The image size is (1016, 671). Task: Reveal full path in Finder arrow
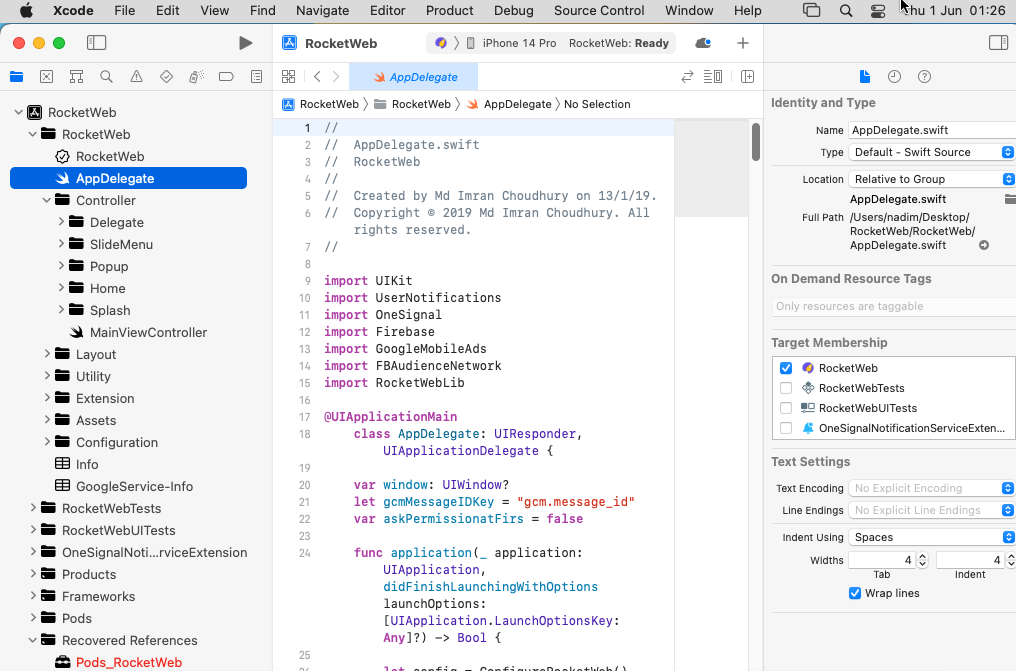click(984, 245)
